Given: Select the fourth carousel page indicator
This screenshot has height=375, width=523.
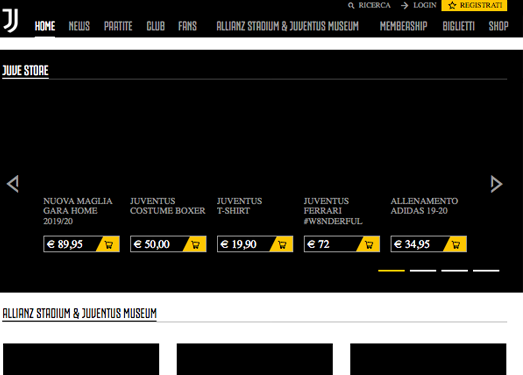Looking at the screenshot, I should pos(486,271).
